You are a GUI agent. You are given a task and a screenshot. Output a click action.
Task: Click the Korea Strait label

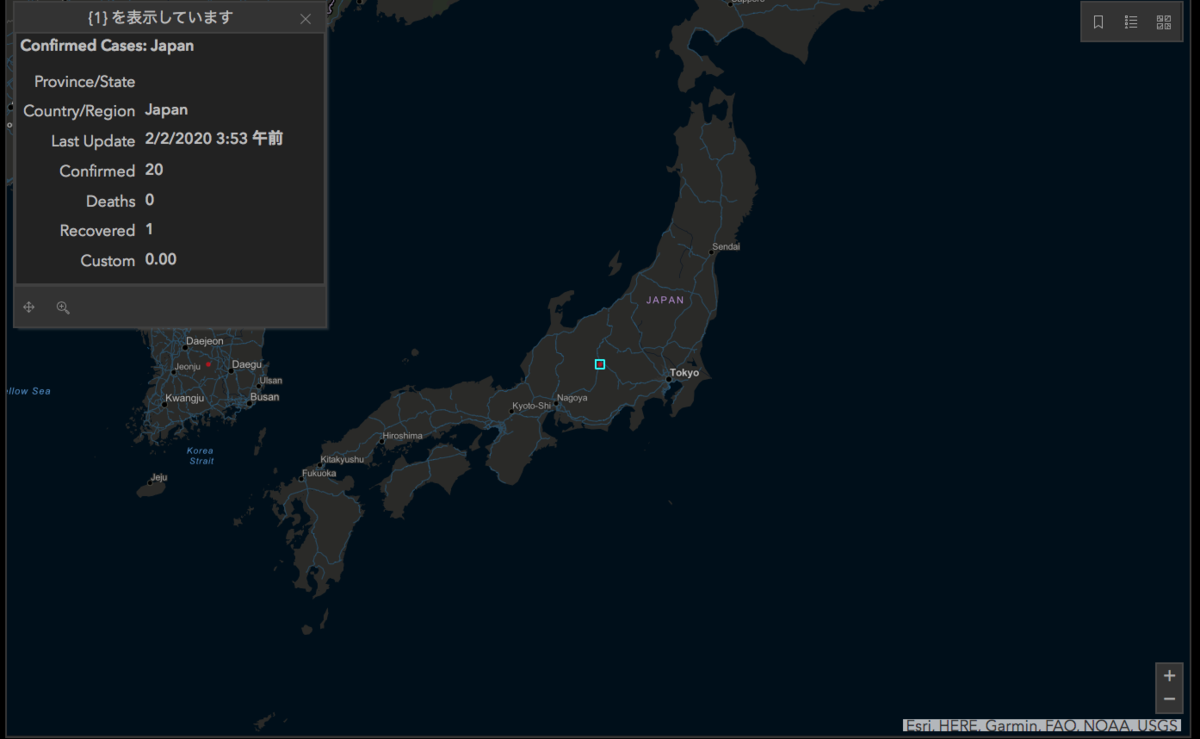click(201, 456)
